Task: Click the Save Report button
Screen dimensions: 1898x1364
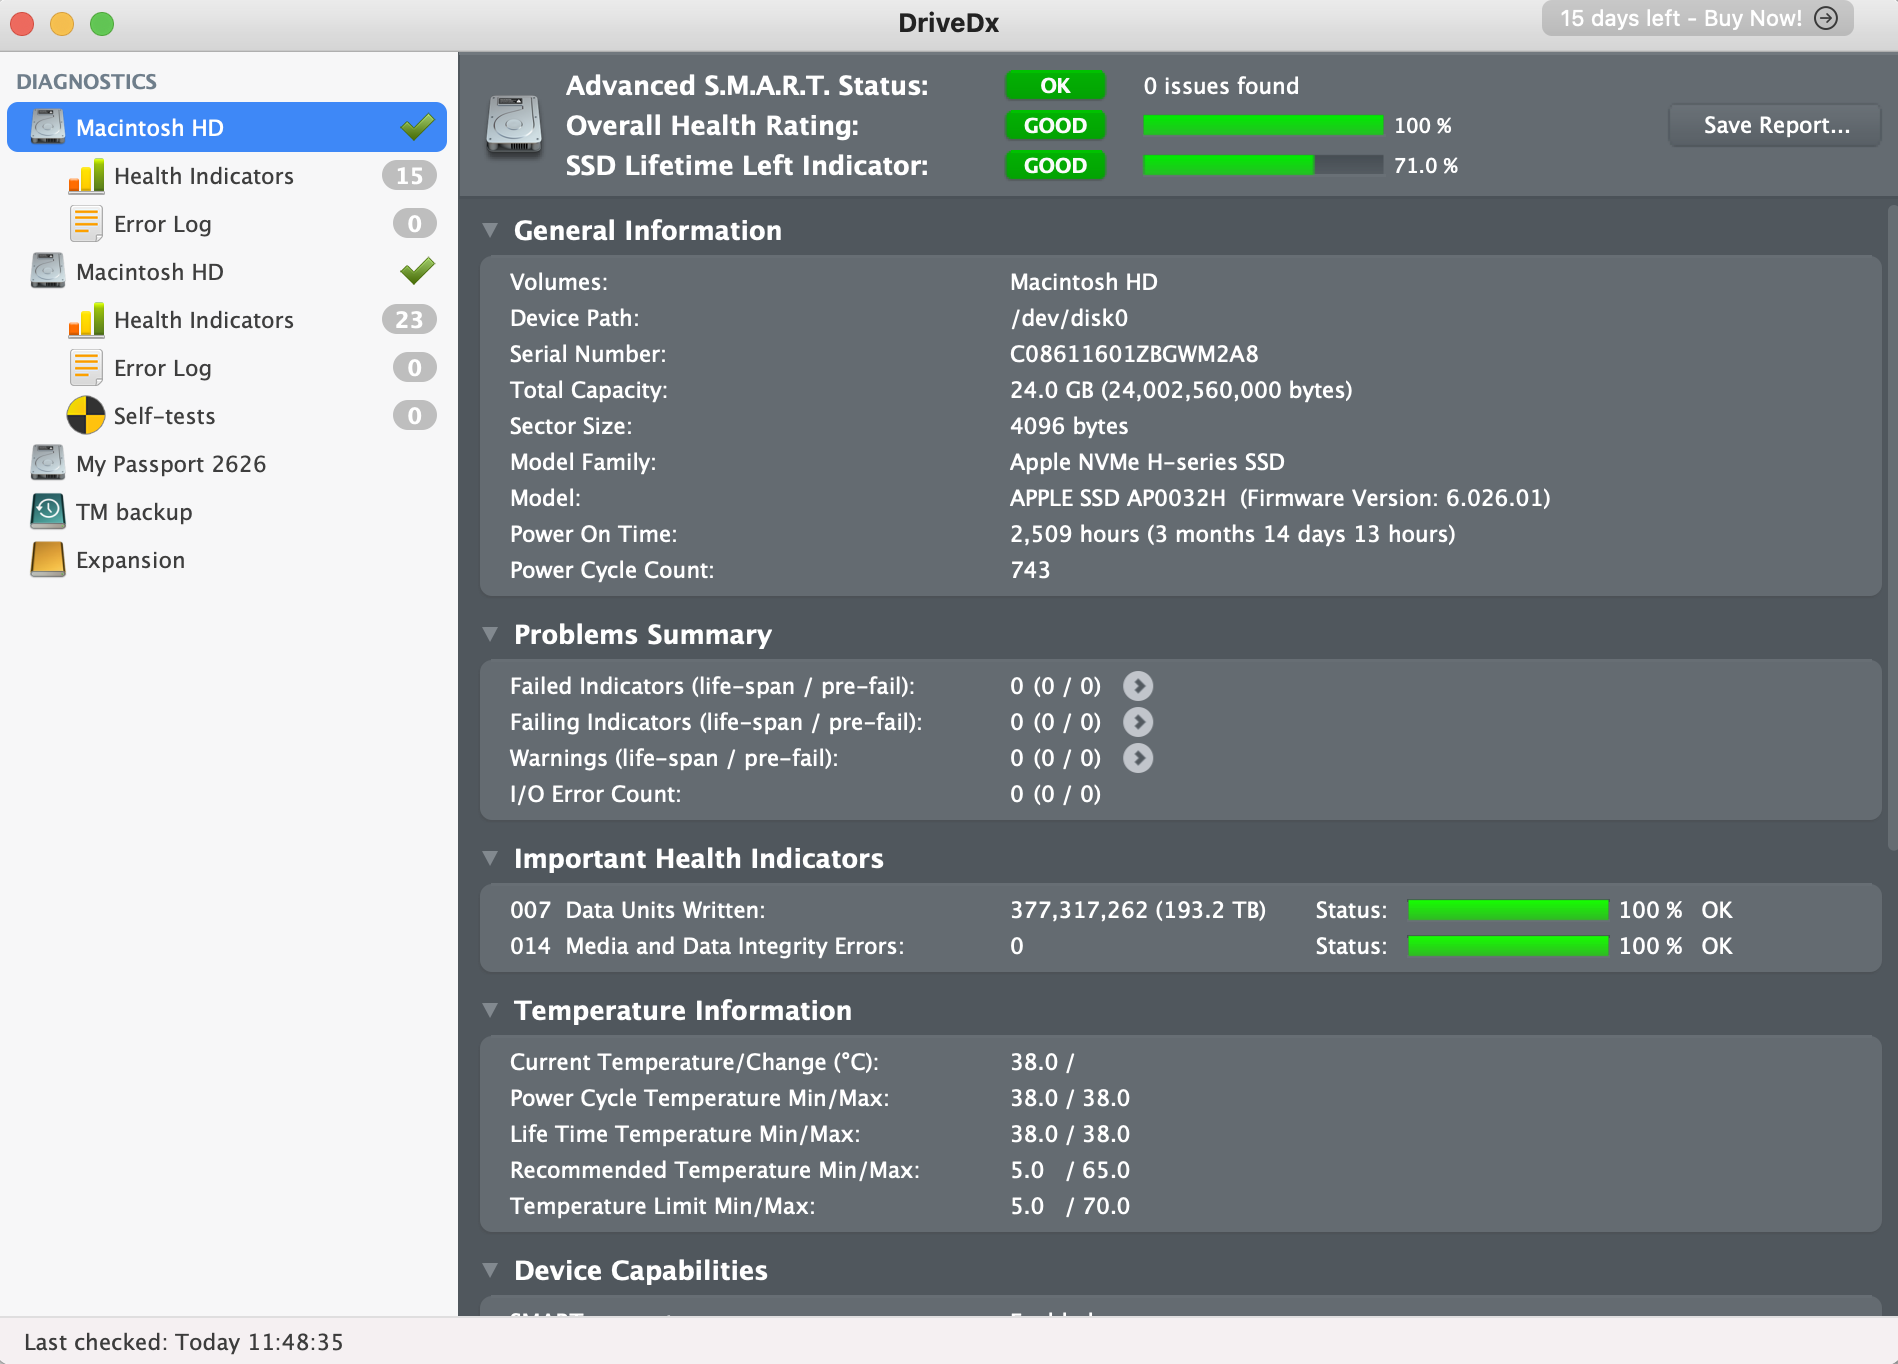Action: tap(1775, 125)
